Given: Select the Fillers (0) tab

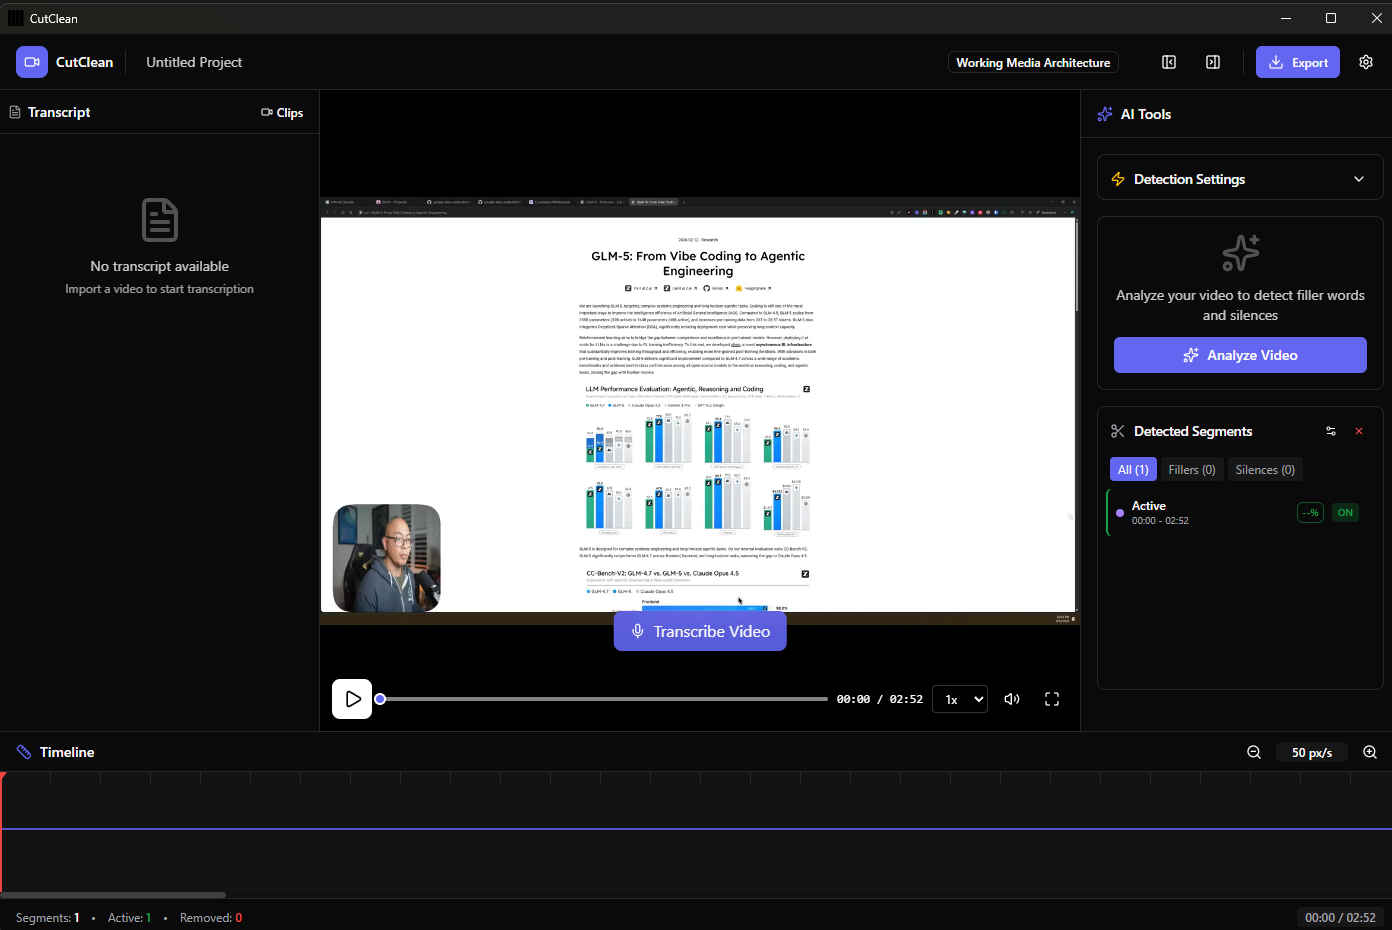Looking at the screenshot, I should (1192, 470).
